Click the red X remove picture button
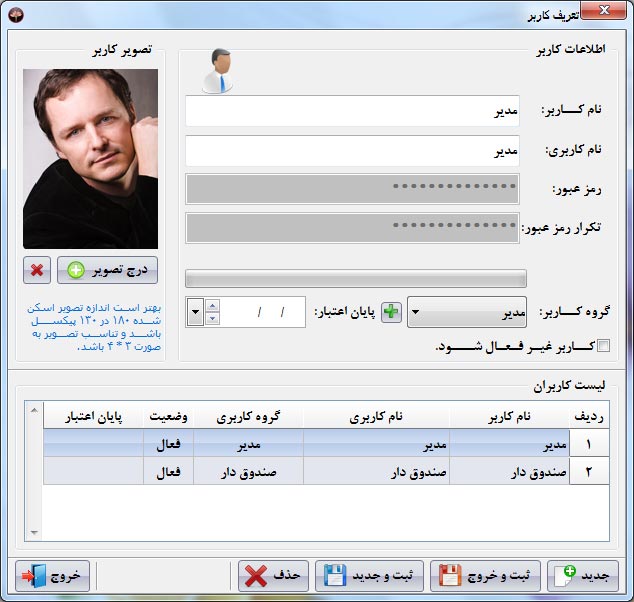 37,270
